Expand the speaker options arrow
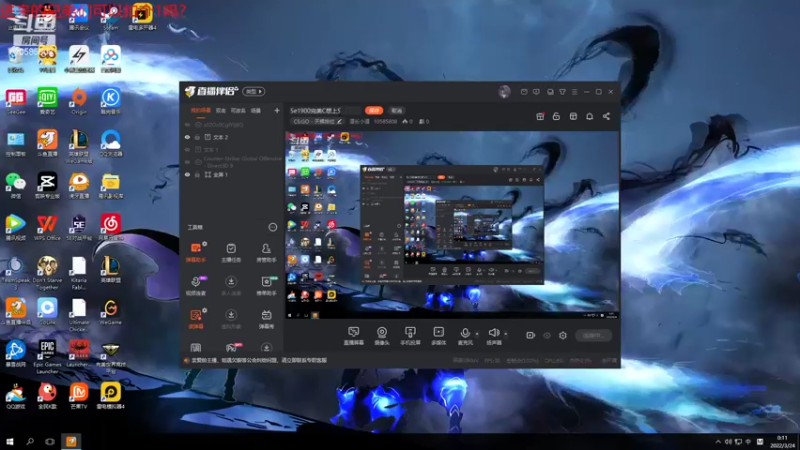 [x=506, y=334]
